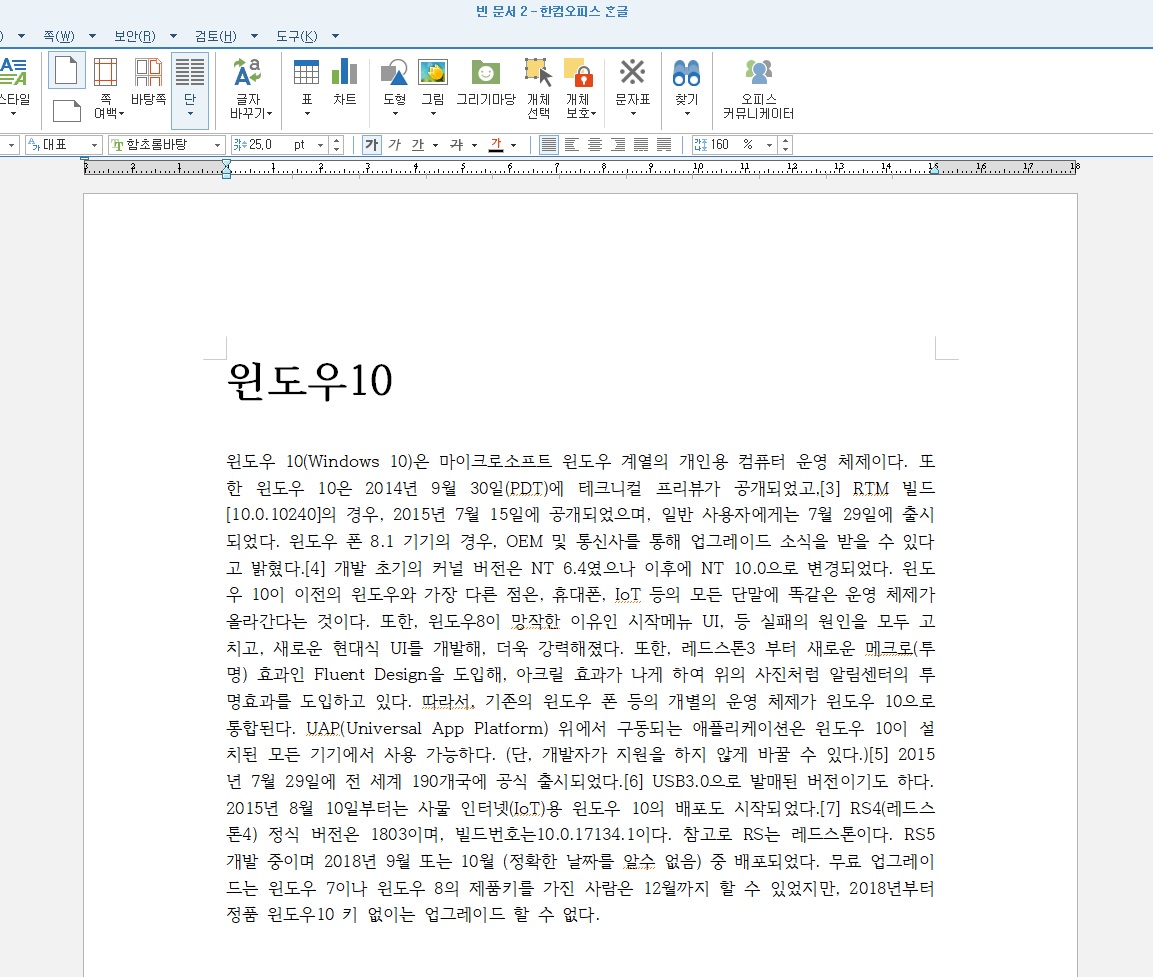Screen dimensions: 1153x977
Task: Set paragraph to left alignment
Action: pyautogui.click(x=571, y=145)
